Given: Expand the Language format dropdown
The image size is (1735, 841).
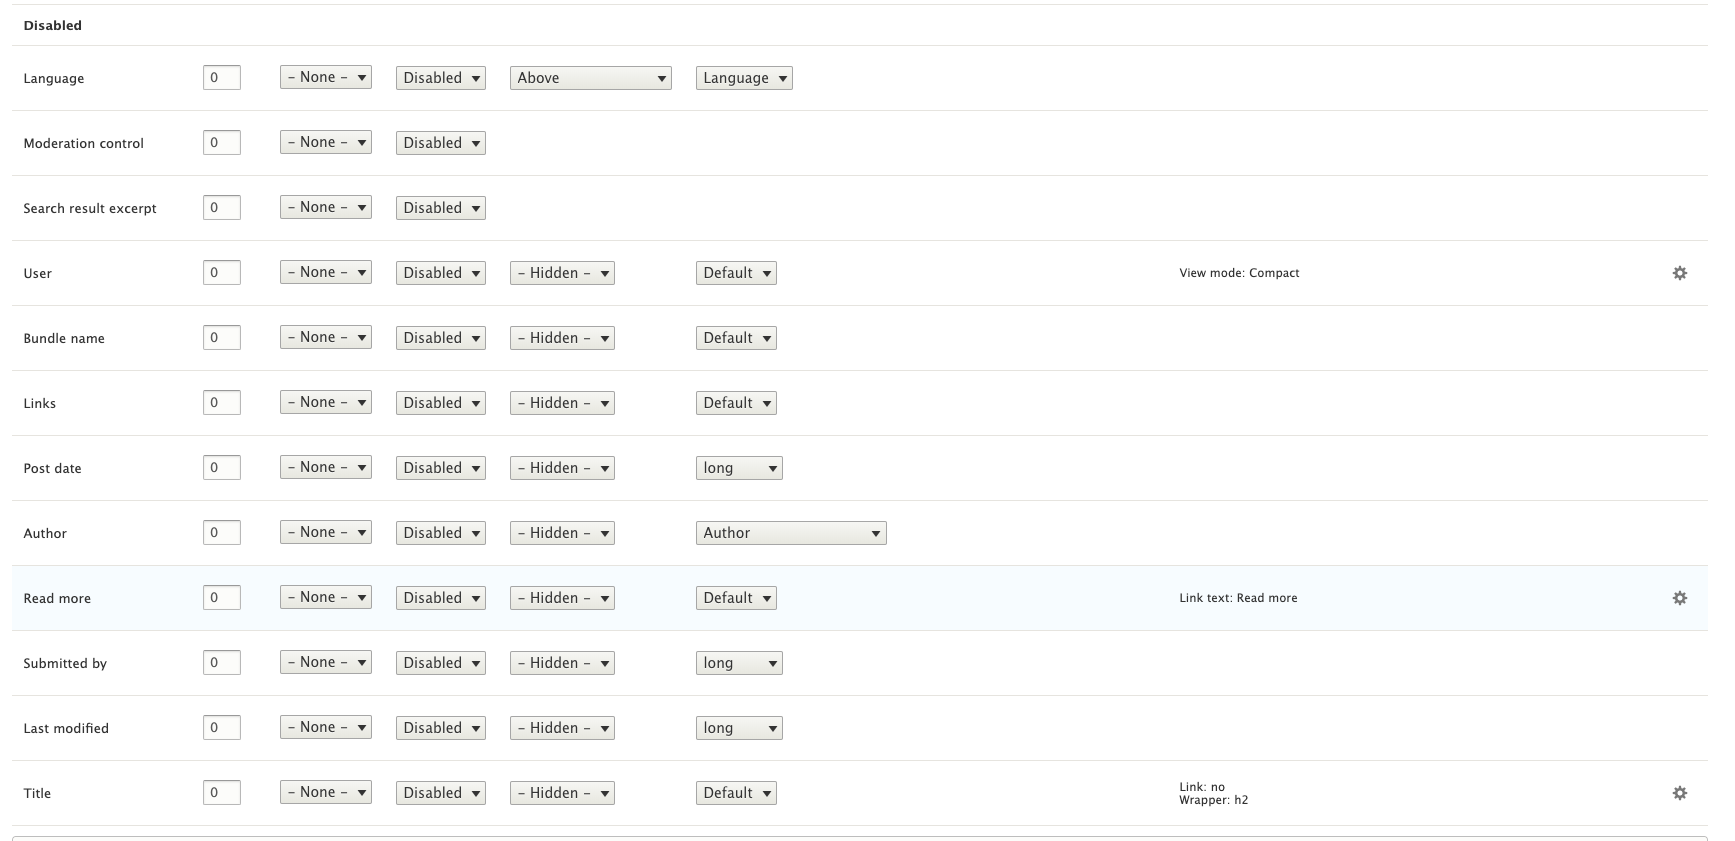Looking at the screenshot, I should point(743,78).
